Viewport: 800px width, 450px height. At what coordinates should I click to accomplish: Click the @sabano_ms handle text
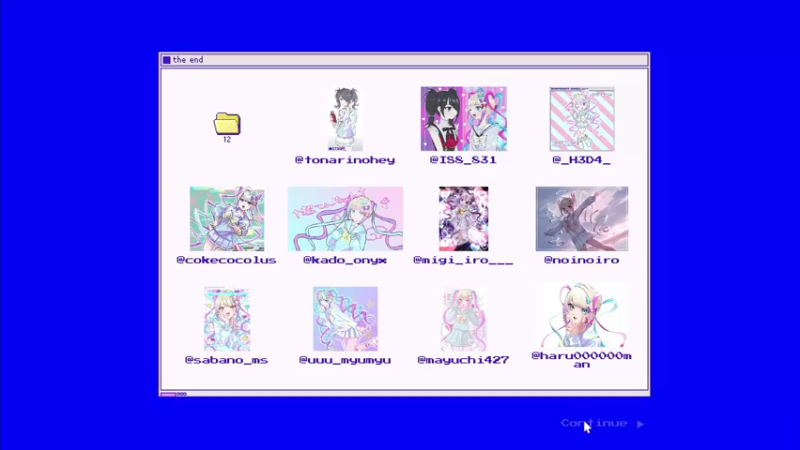pos(227,360)
